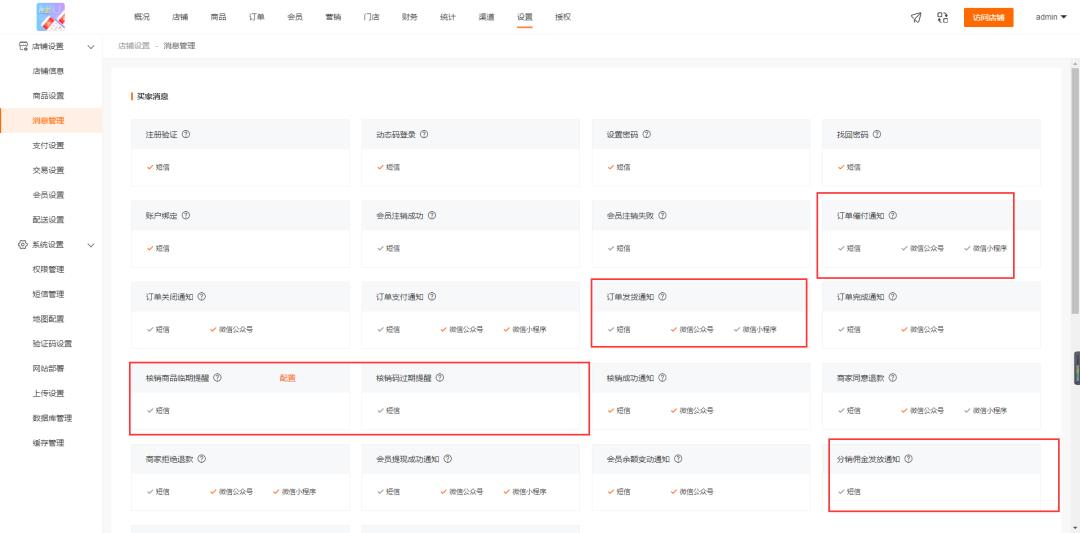
Task: Click help icon beside 订单支付通知
Action: (432, 297)
